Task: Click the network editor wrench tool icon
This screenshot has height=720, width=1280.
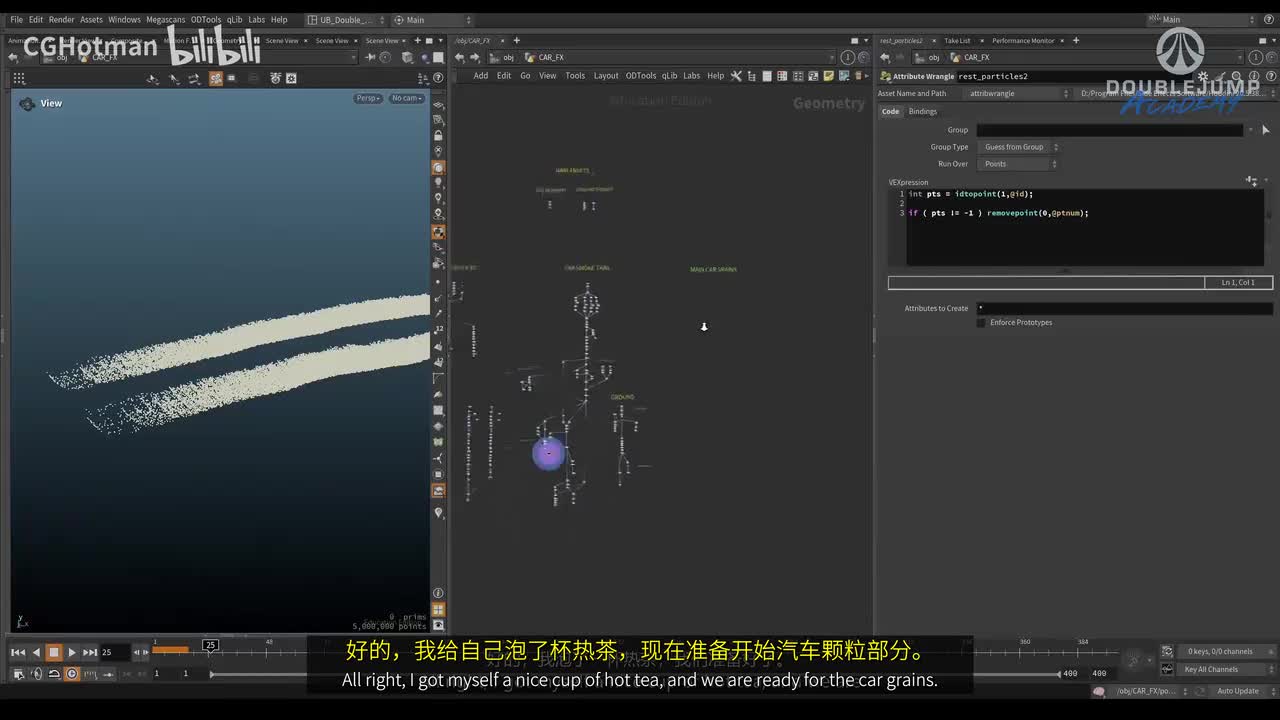Action: point(736,76)
